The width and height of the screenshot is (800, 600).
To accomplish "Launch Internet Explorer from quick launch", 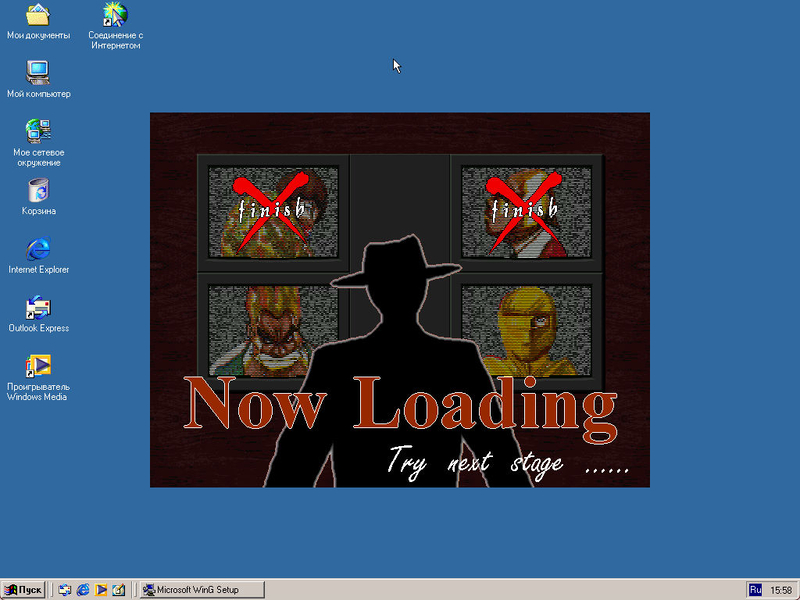I will (x=83, y=590).
